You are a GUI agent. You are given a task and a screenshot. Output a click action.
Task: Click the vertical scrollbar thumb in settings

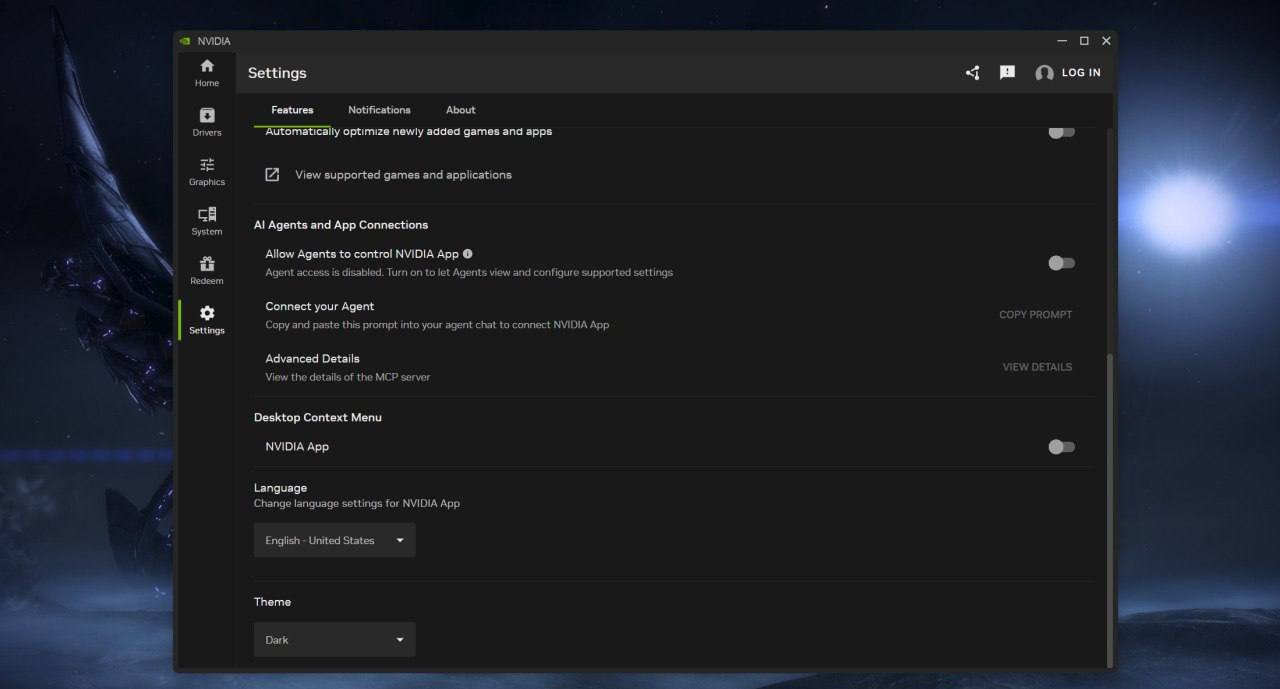click(1110, 511)
